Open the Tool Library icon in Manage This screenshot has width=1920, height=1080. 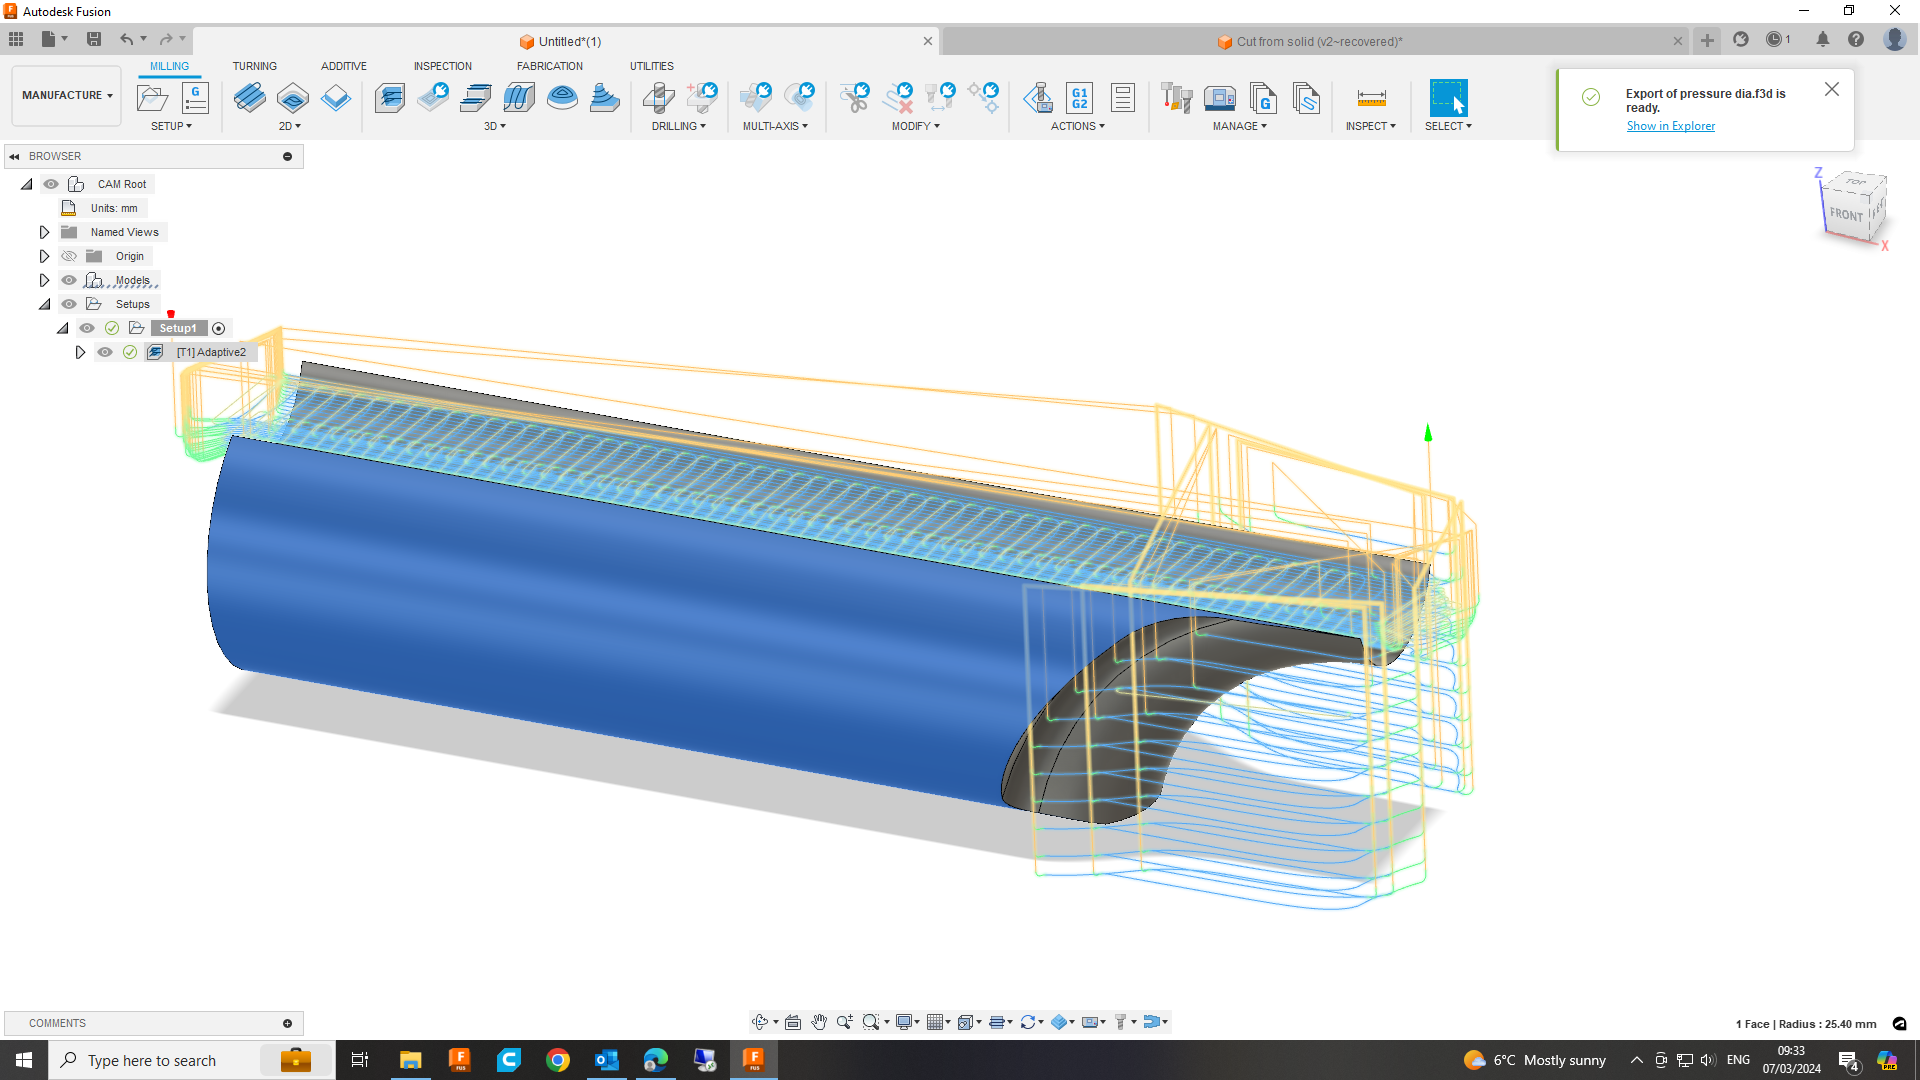coord(1177,98)
